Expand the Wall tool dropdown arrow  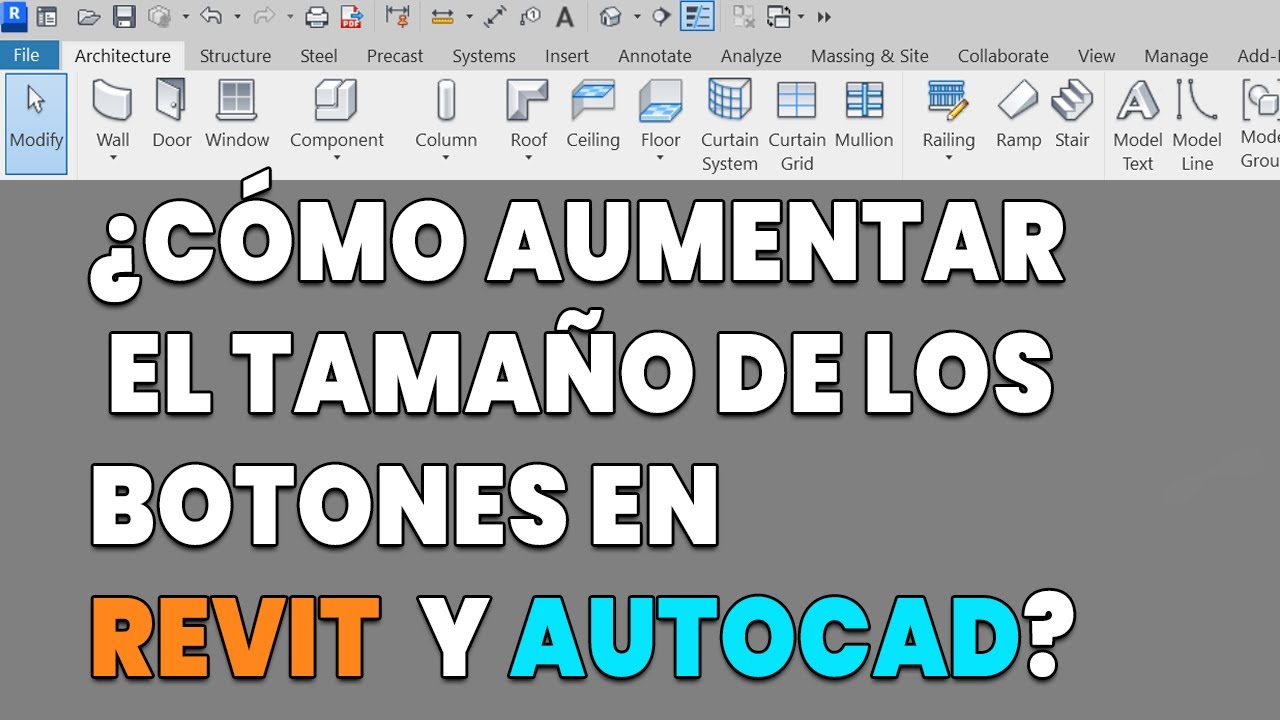(113, 158)
